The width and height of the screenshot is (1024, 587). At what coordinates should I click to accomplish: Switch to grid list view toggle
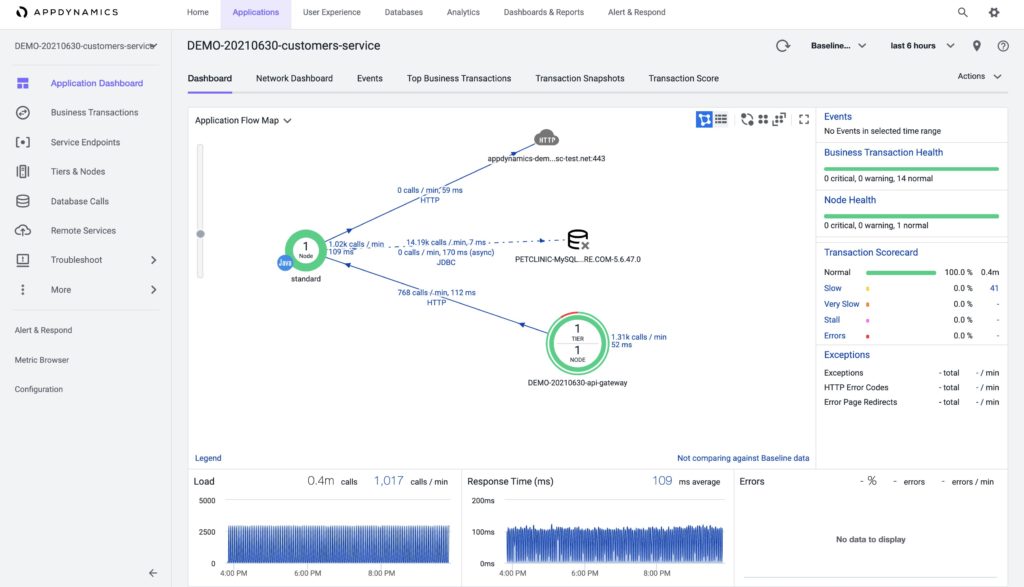(721, 119)
